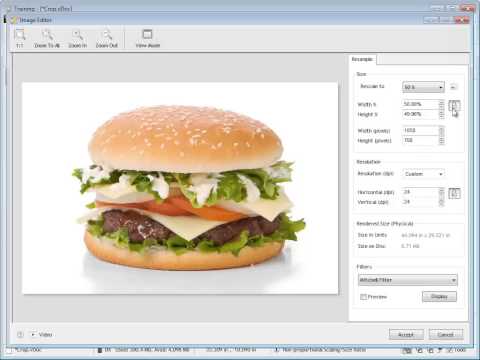Viewport: 480px width, 360px height.
Task: Click the Width % spinner arrows
Action: (x=442, y=104)
